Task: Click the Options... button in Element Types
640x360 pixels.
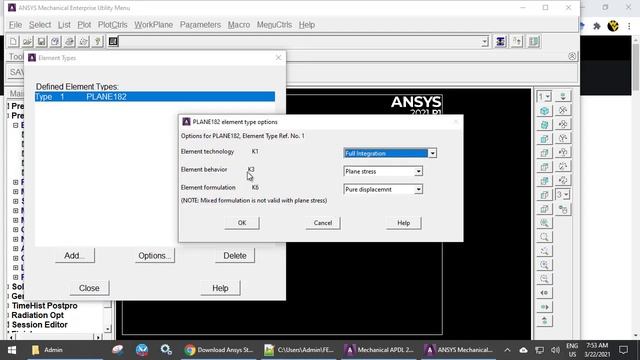Action: (155, 256)
